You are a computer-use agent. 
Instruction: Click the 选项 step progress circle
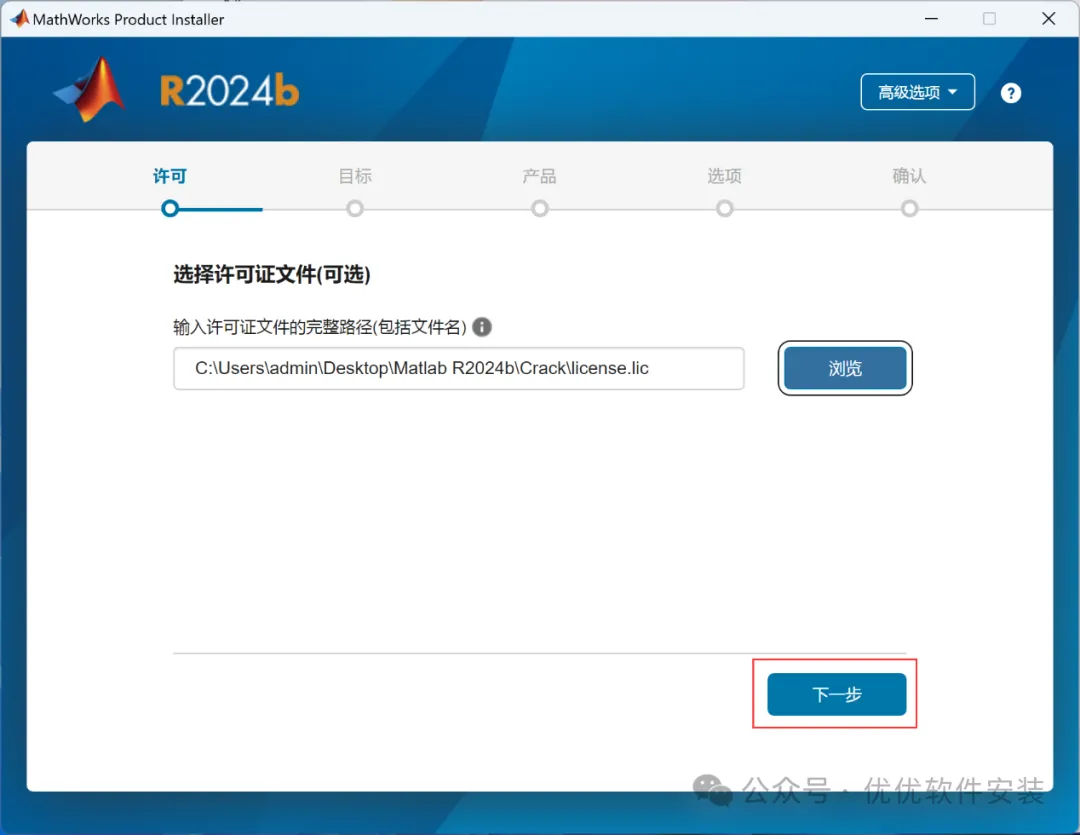[x=725, y=208]
